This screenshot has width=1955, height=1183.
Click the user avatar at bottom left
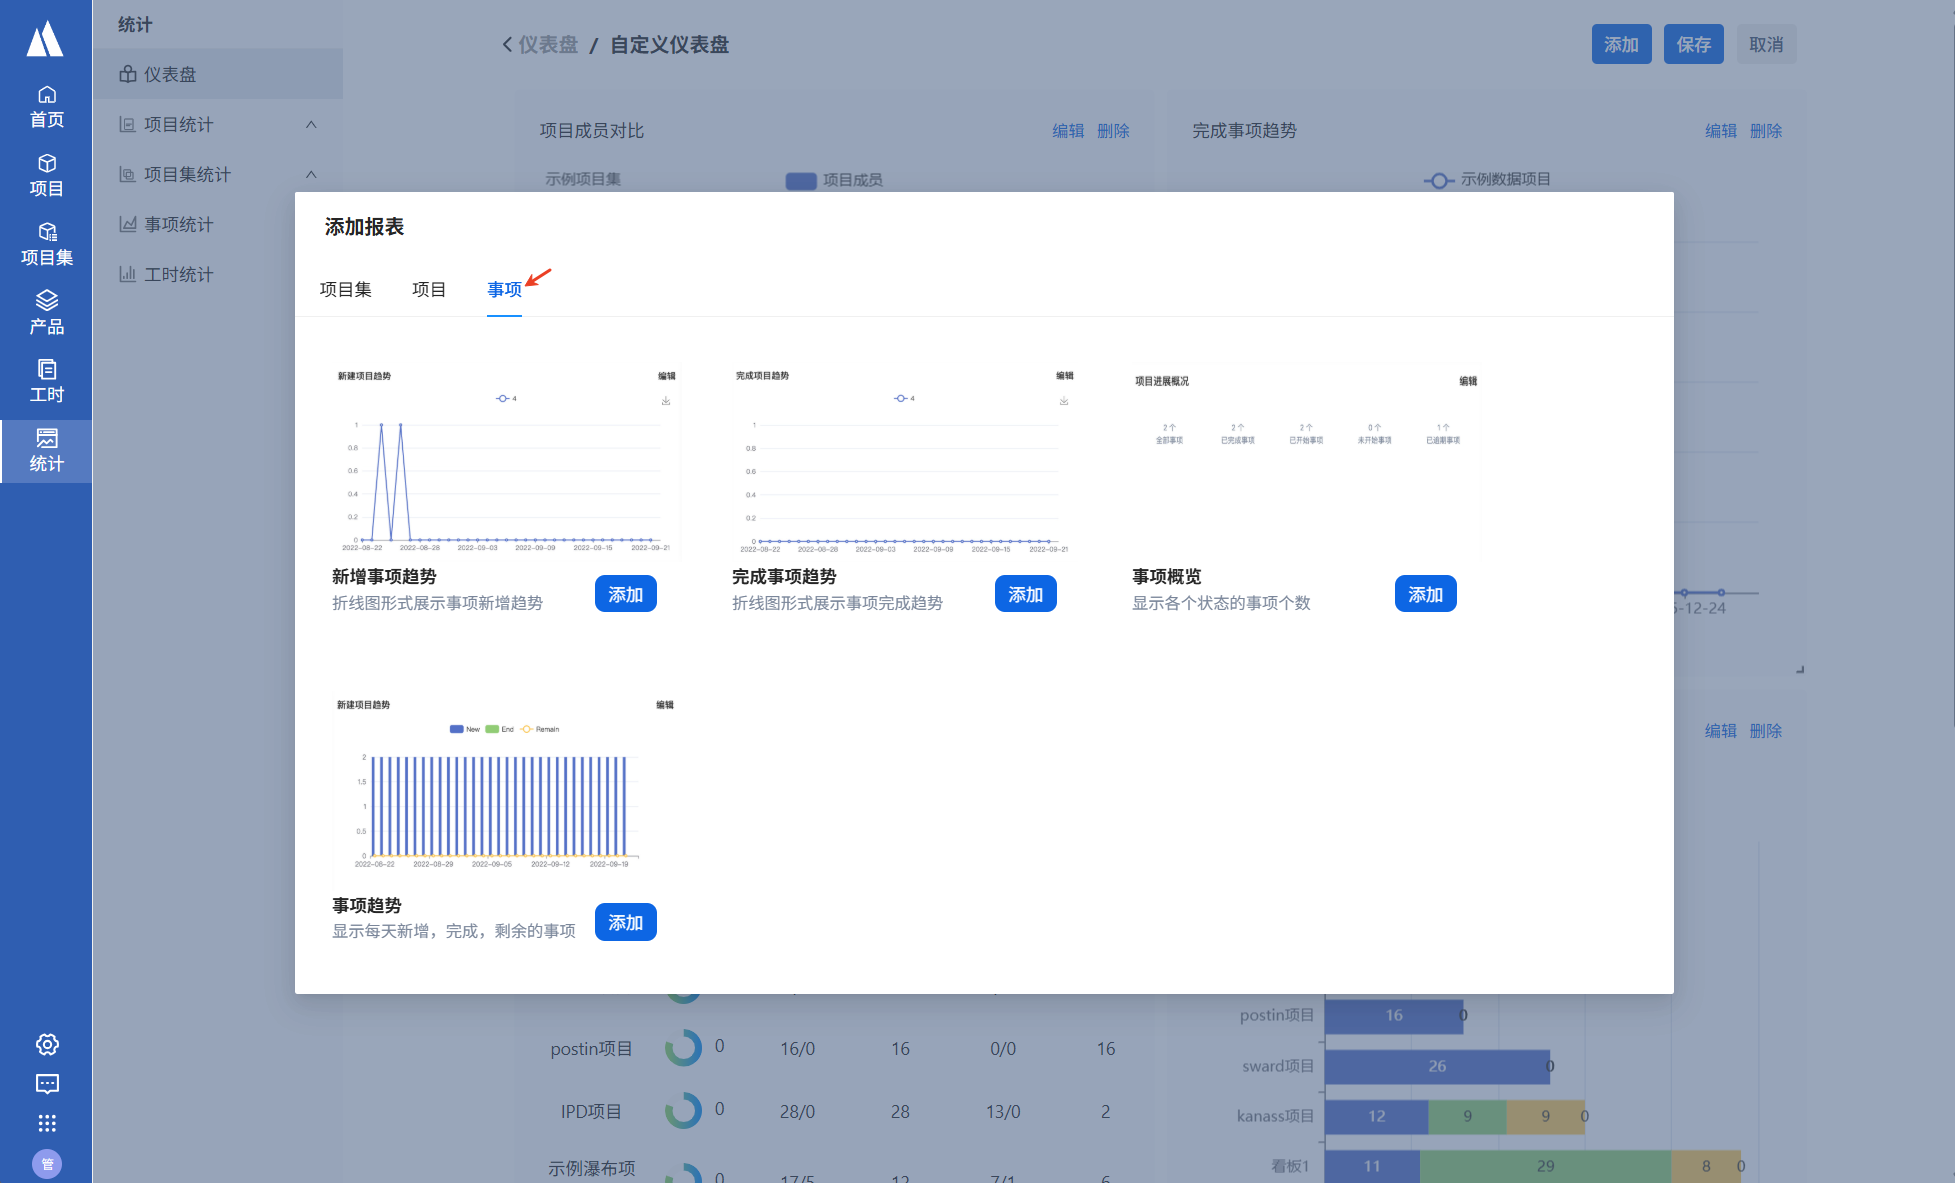point(47,1163)
